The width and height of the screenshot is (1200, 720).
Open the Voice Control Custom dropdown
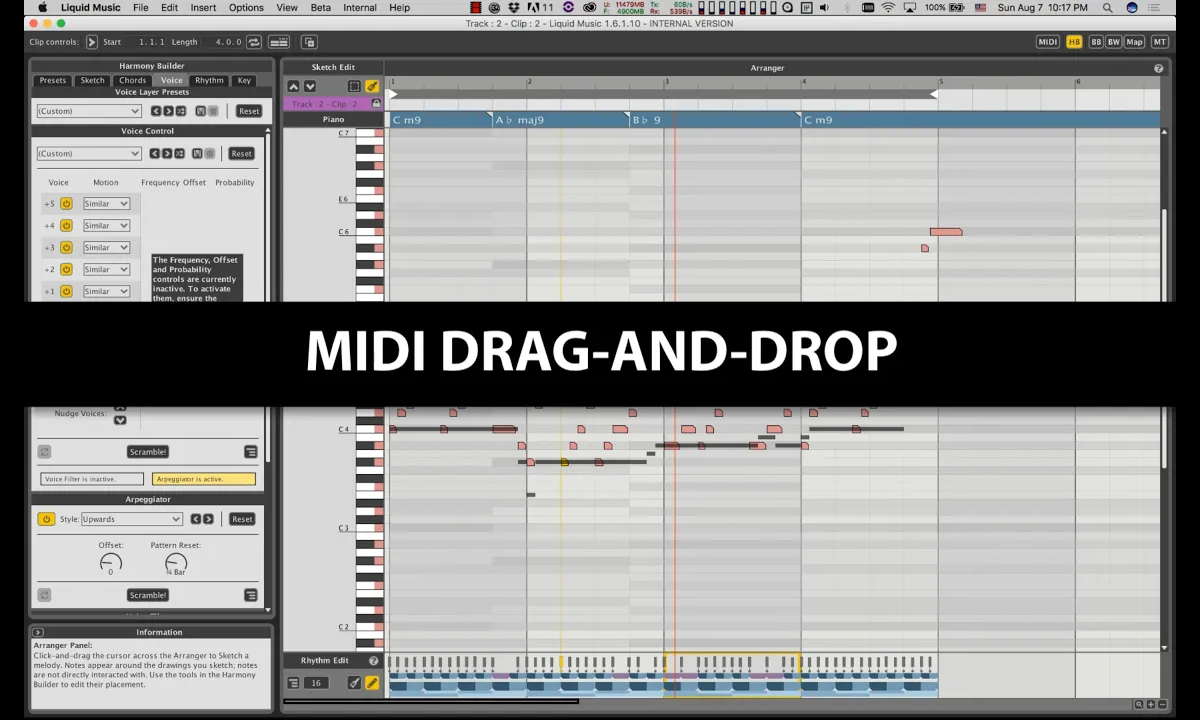pyautogui.click(x=89, y=154)
